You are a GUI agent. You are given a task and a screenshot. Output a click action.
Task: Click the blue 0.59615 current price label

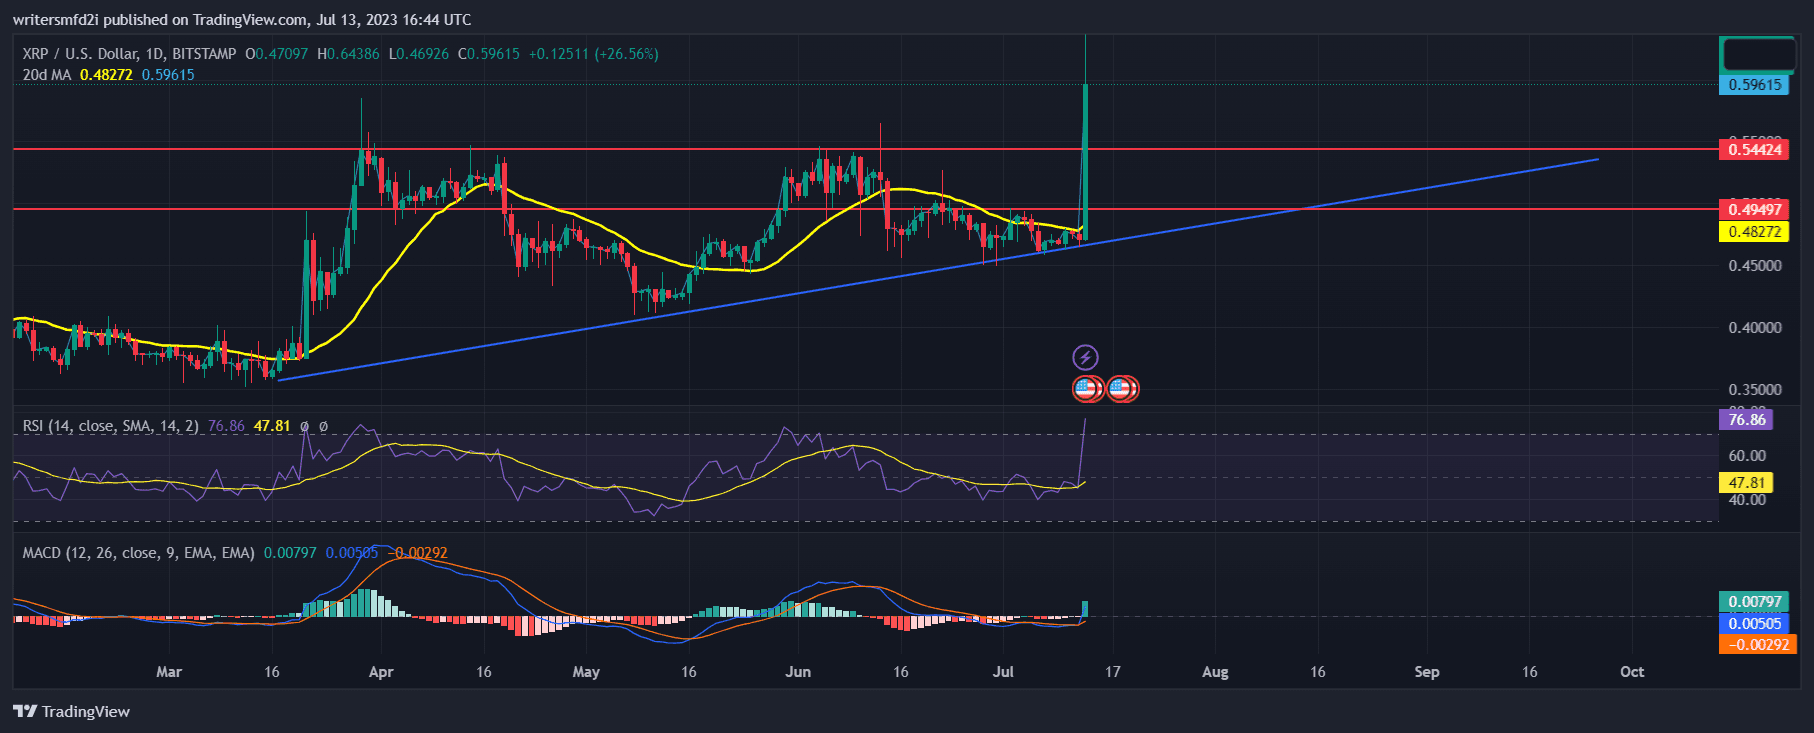click(x=1755, y=85)
